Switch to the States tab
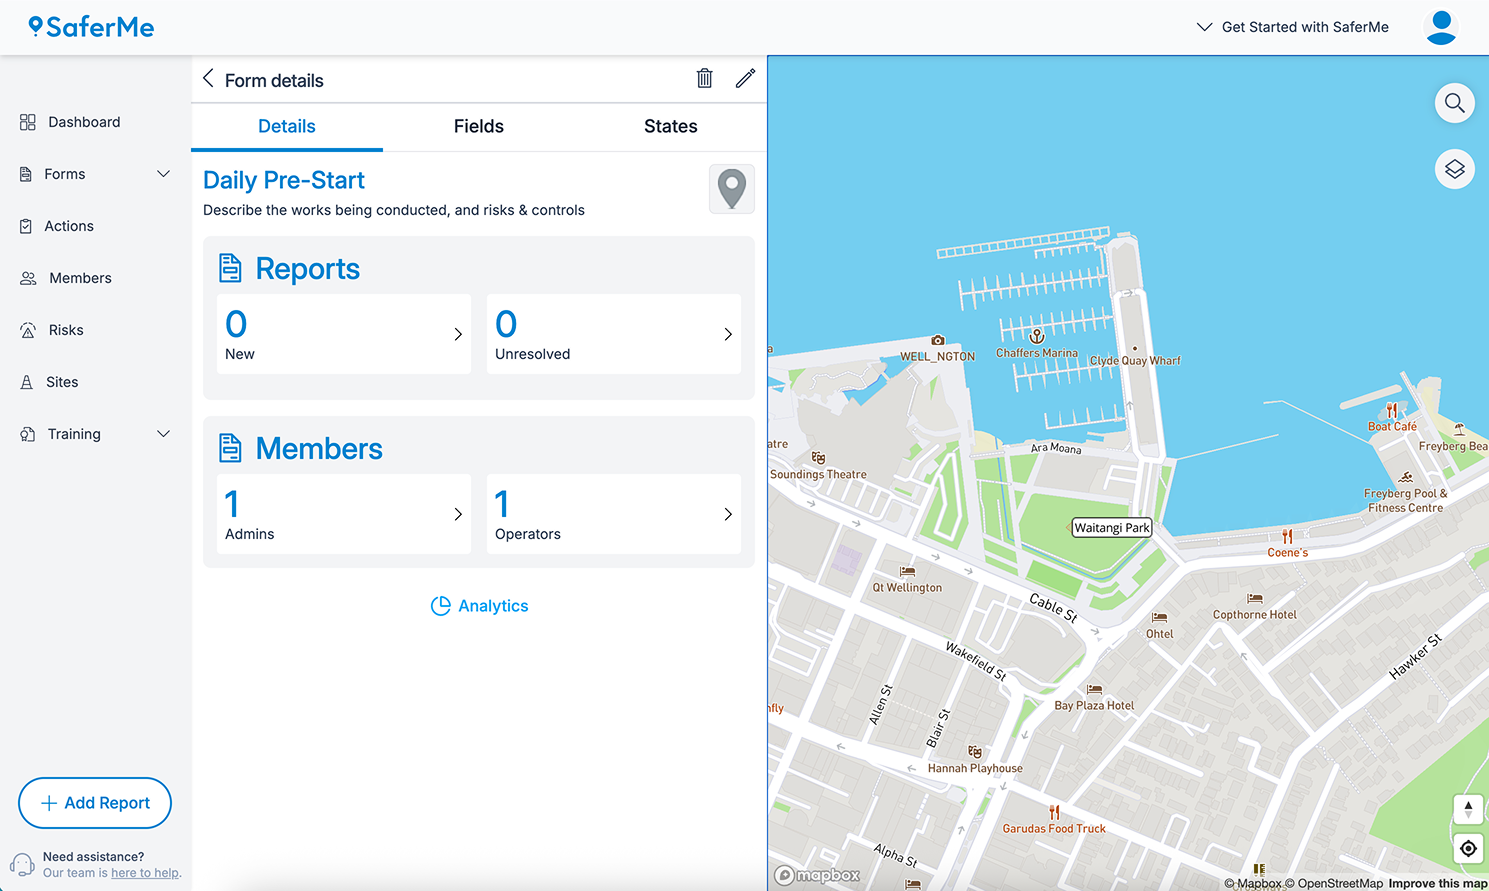Image resolution: width=1489 pixels, height=891 pixels. tap(670, 126)
